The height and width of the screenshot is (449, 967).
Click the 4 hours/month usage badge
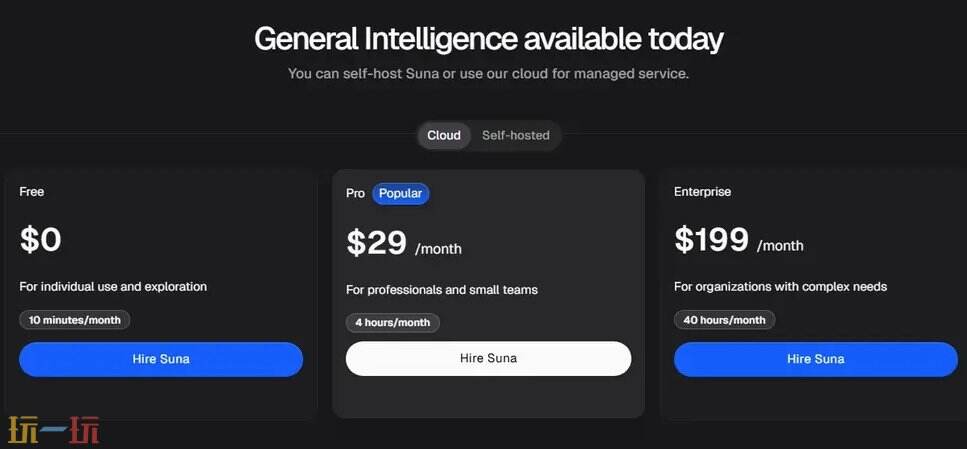(x=392, y=322)
